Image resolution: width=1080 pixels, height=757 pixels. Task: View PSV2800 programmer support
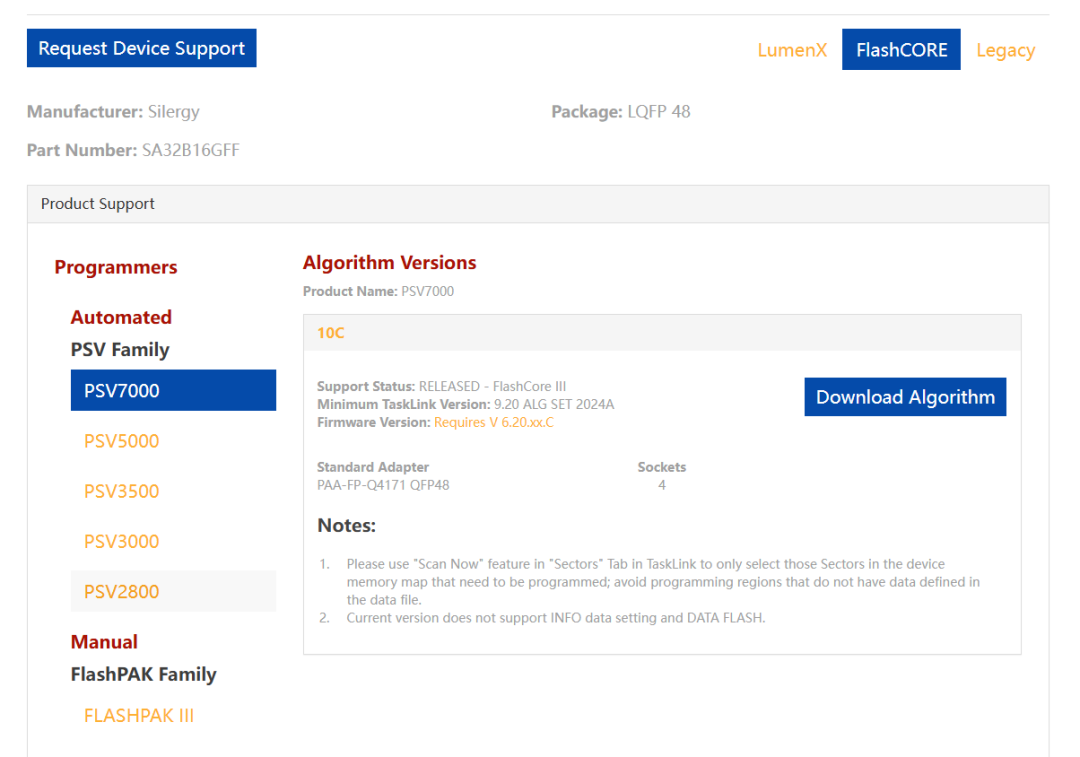click(174, 591)
